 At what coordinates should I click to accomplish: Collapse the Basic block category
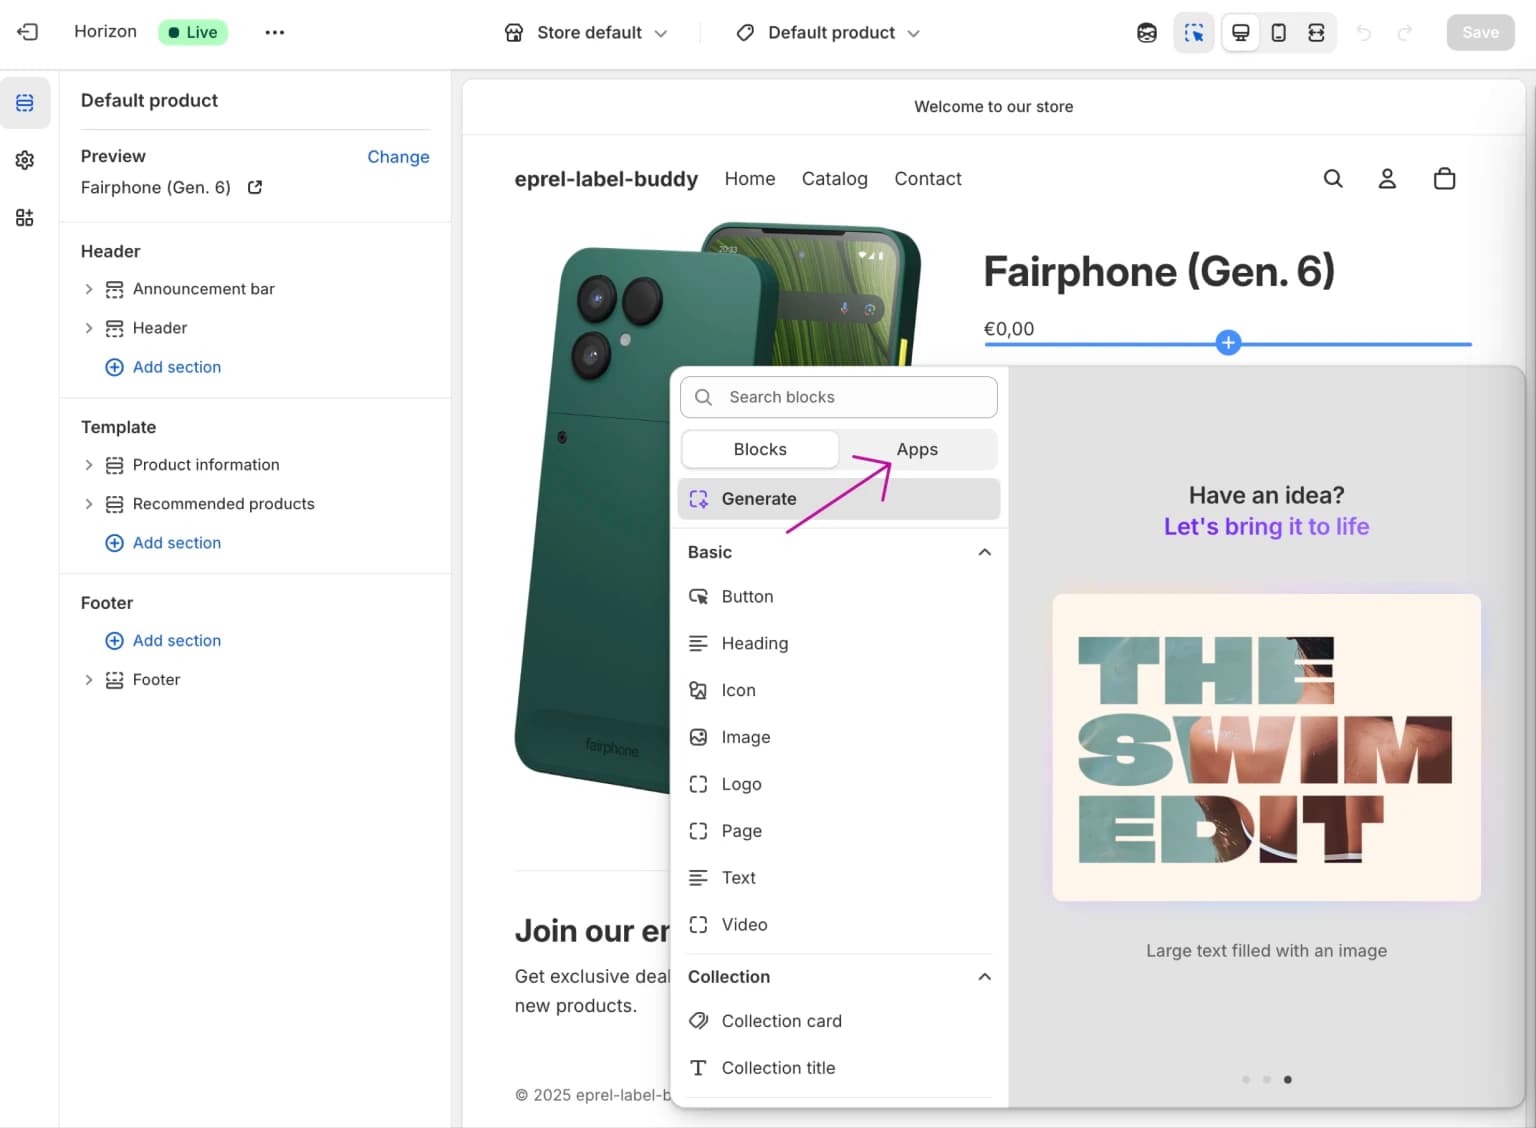(x=985, y=552)
